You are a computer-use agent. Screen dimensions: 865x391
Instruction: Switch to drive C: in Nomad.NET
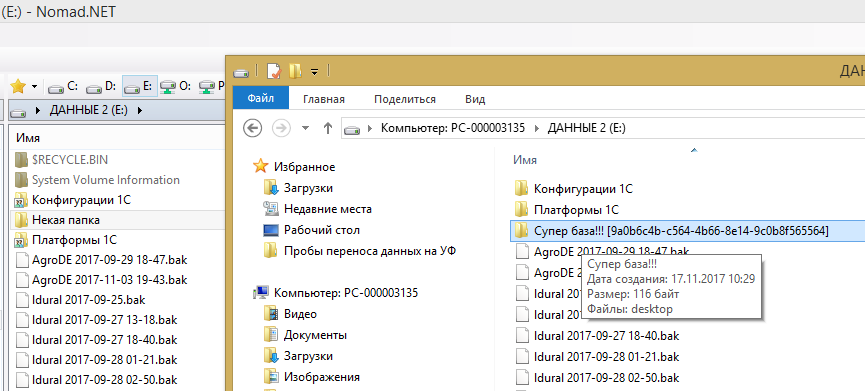pyautogui.click(x=63, y=87)
